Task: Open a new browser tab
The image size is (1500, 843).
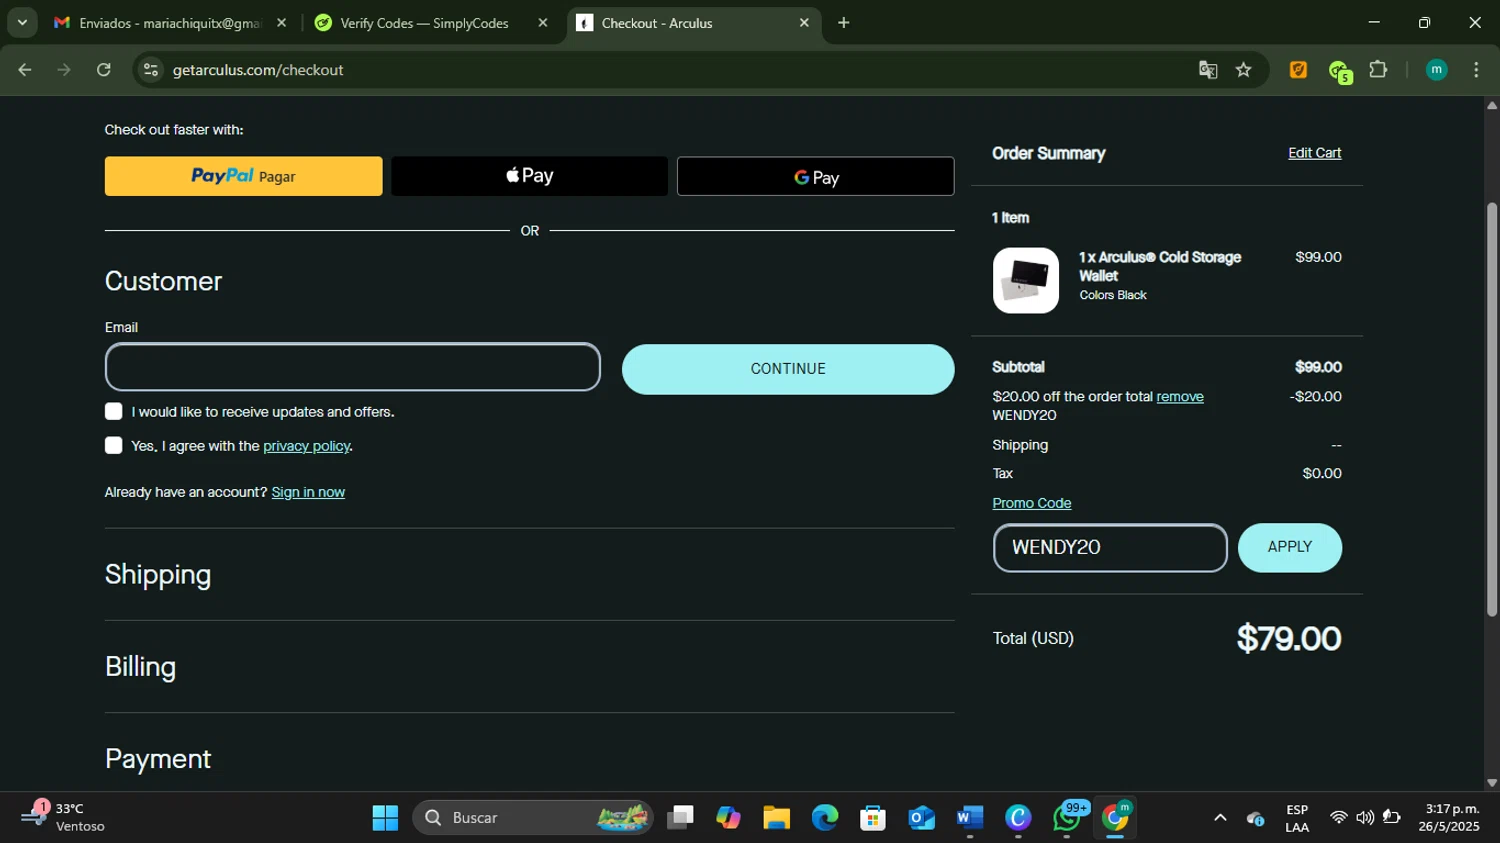Action: click(844, 23)
